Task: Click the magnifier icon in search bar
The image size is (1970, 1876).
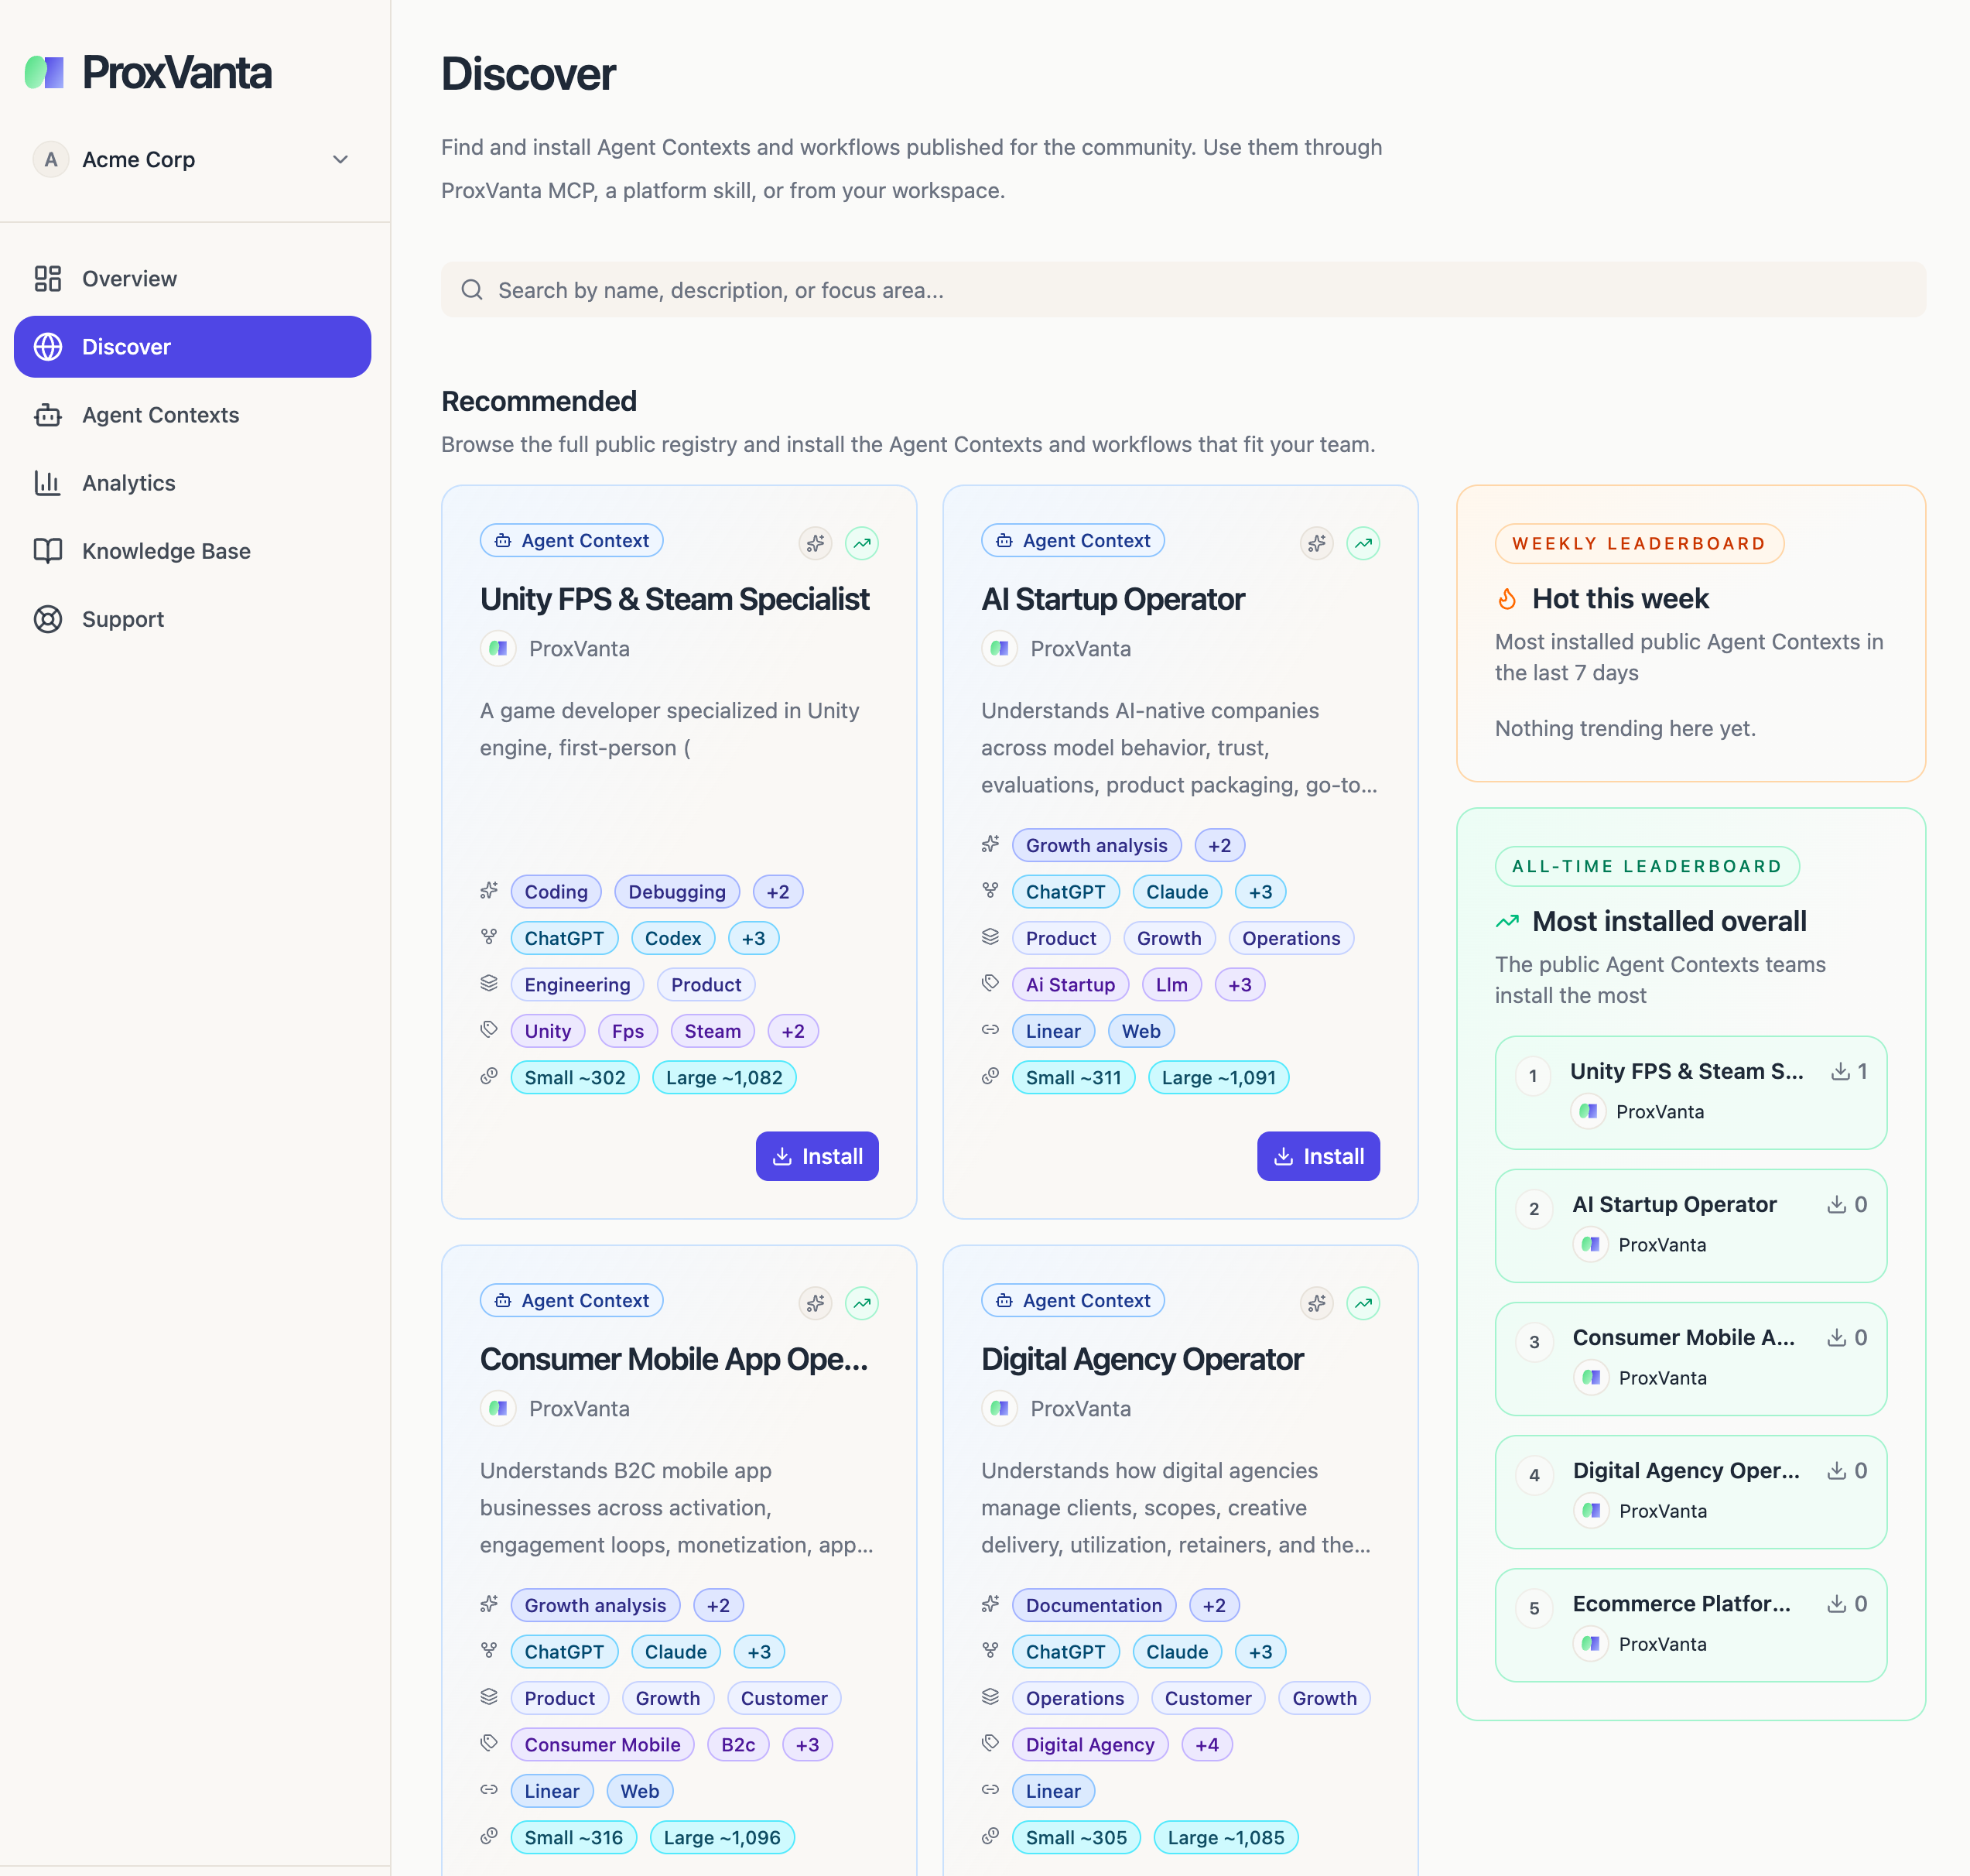Action: [472, 290]
